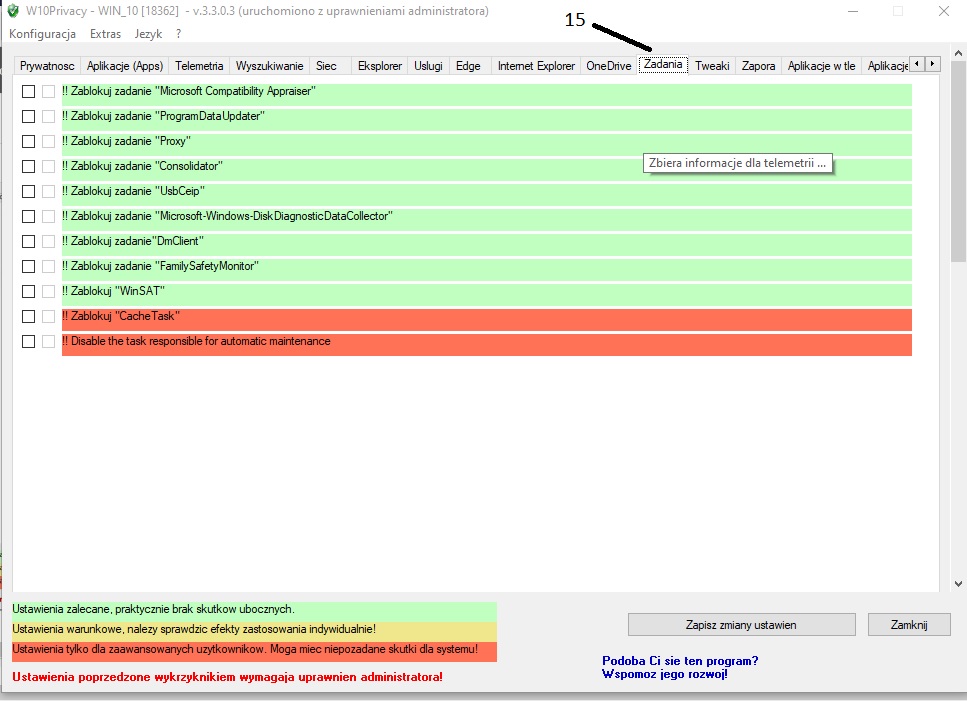Select row "Zablokuj zadanie Microsoft Compatibility Appraiser"
Viewport: 967px width, 701px height.
(487, 95)
